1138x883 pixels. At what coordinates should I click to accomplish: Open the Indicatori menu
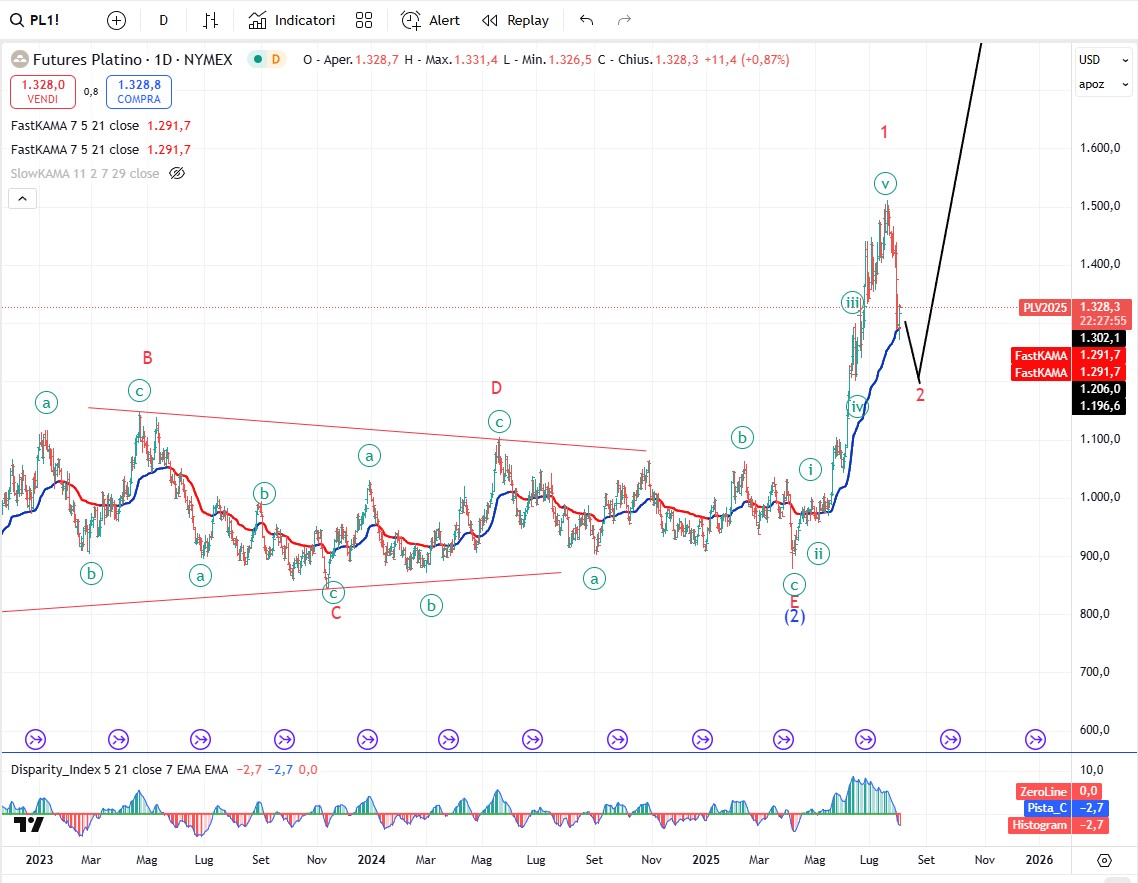(292, 20)
